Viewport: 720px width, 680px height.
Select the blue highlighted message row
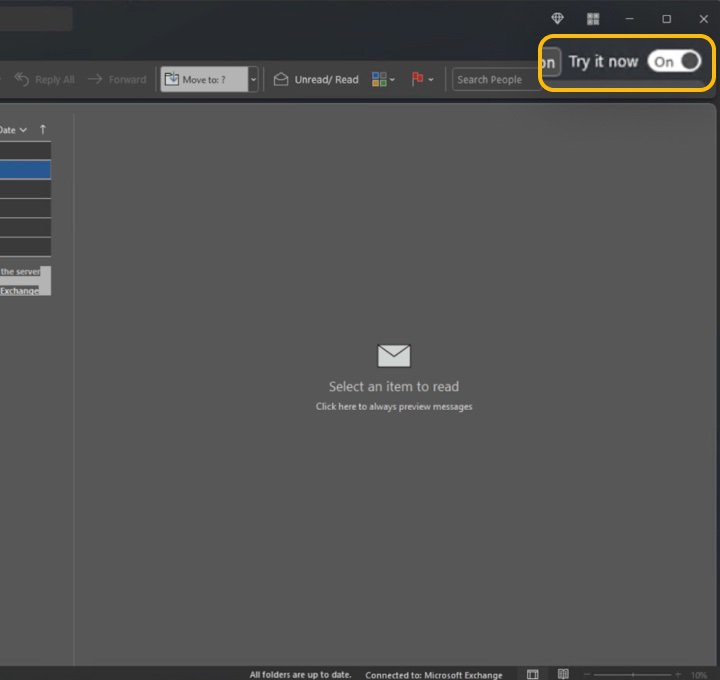[25, 170]
